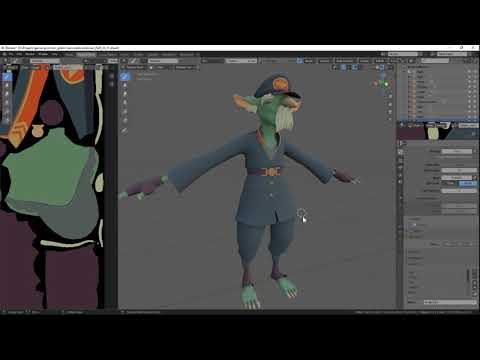This screenshot has width=480, height=360.
Task: Select the Draw brush in the 3D viewport toolbar
Action: [x=125, y=76]
